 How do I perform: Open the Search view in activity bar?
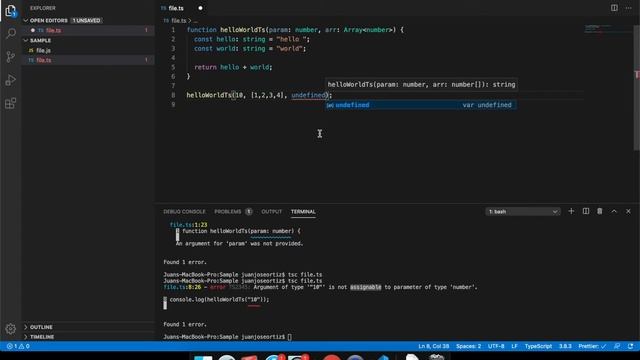11,33
